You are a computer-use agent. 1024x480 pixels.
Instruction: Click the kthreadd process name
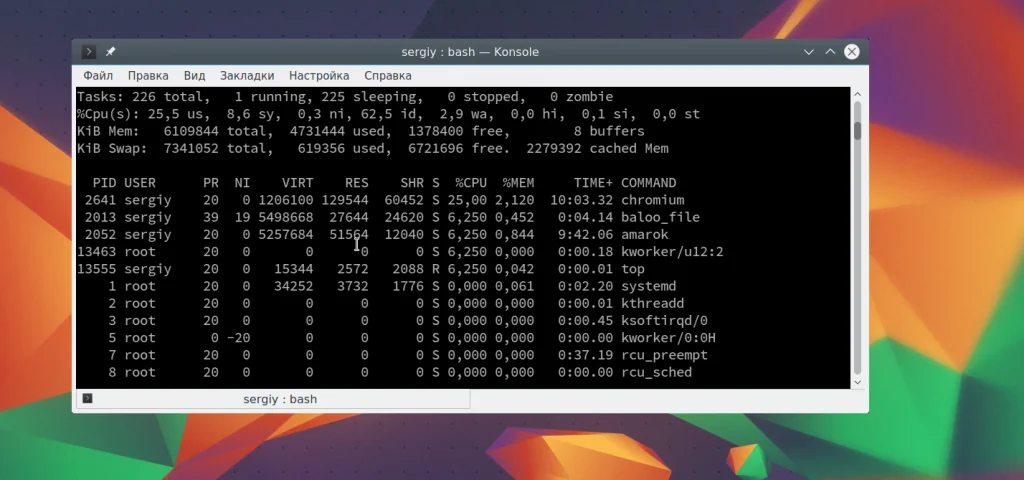(x=652, y=304)
